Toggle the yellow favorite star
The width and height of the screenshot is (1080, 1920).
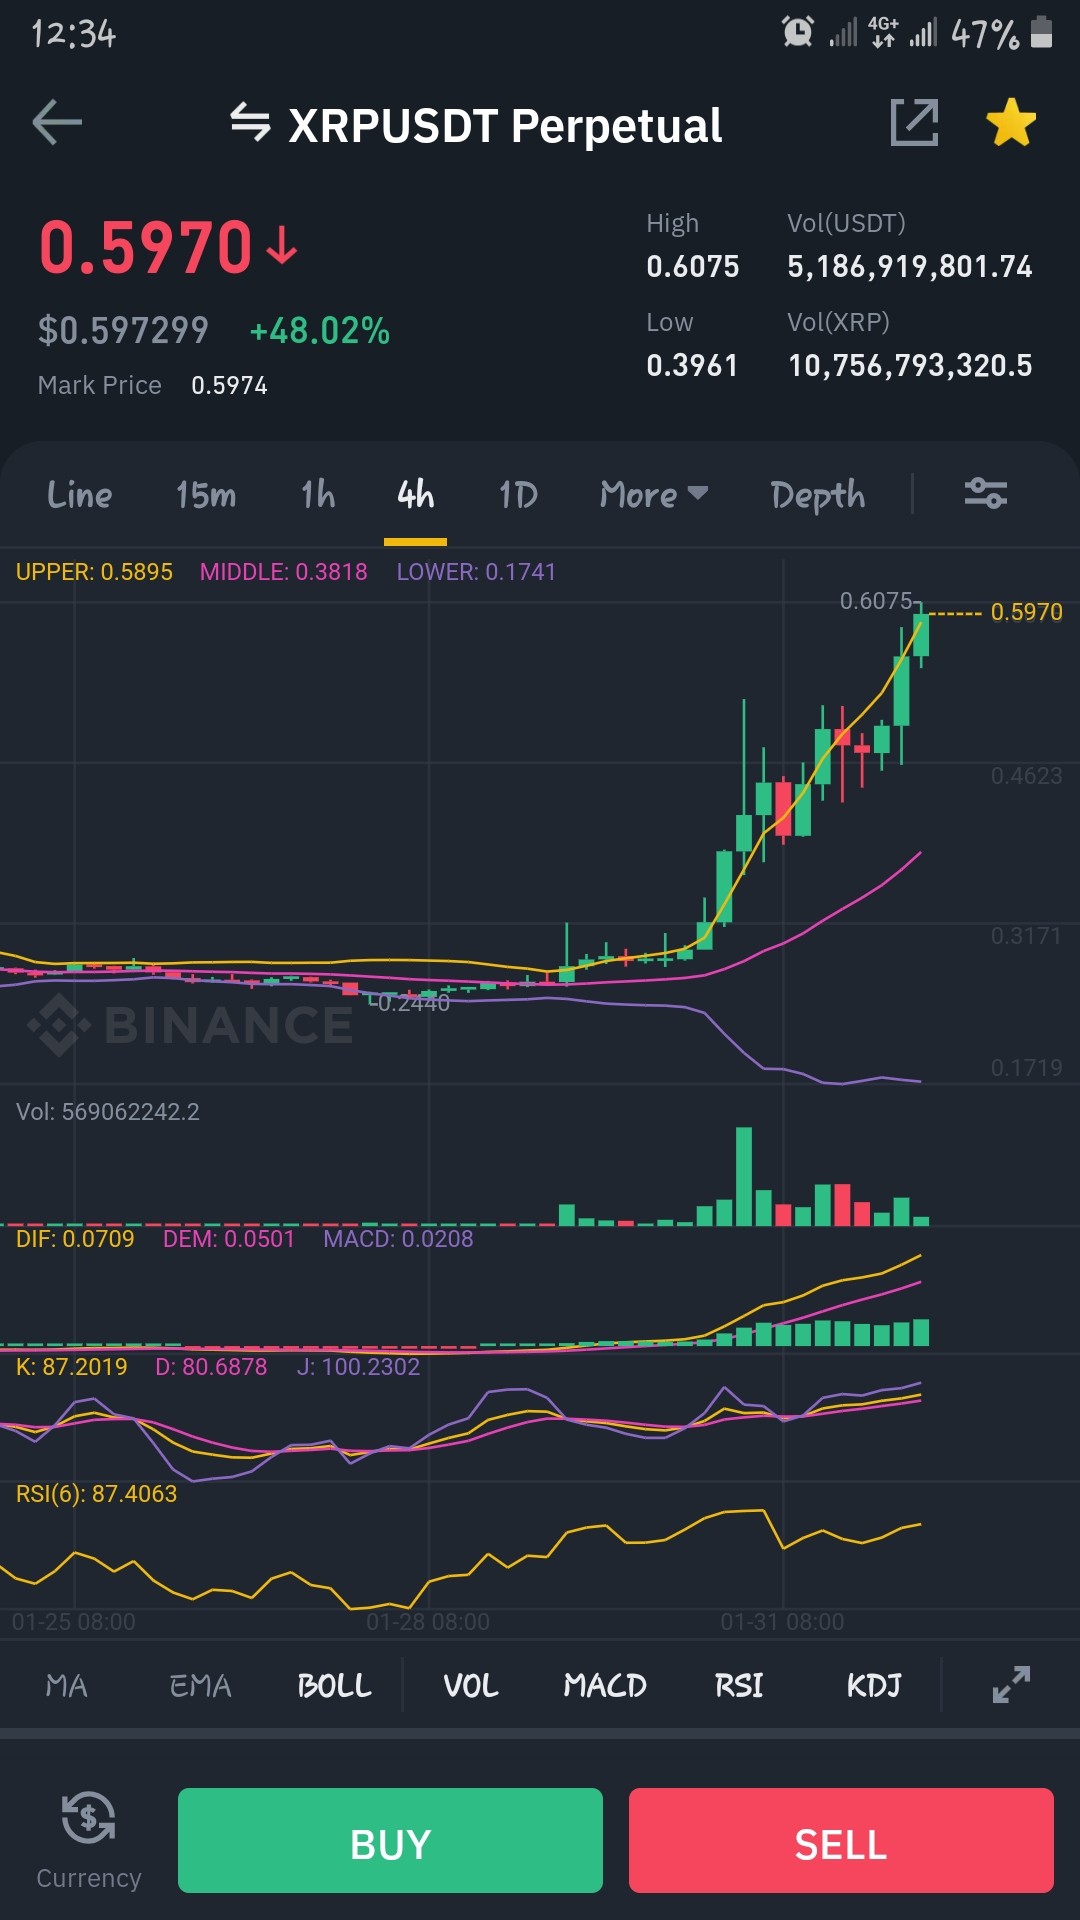(x=1011, y=123)
